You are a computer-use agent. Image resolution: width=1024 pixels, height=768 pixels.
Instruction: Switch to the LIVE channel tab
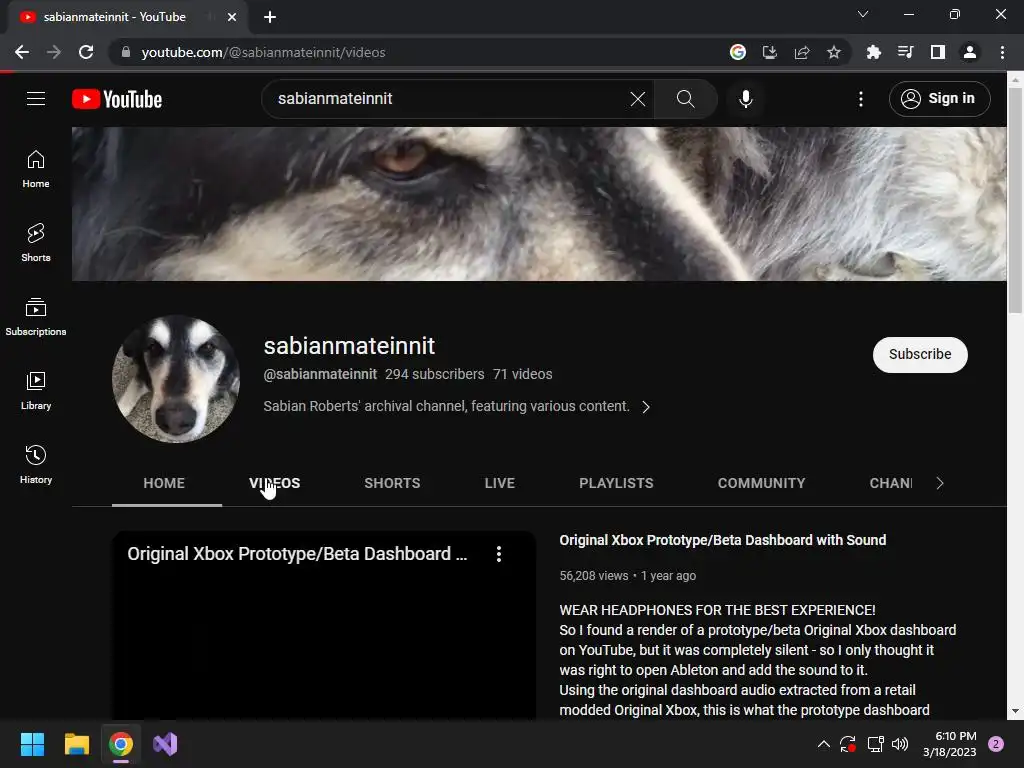(x=500, y=483)
